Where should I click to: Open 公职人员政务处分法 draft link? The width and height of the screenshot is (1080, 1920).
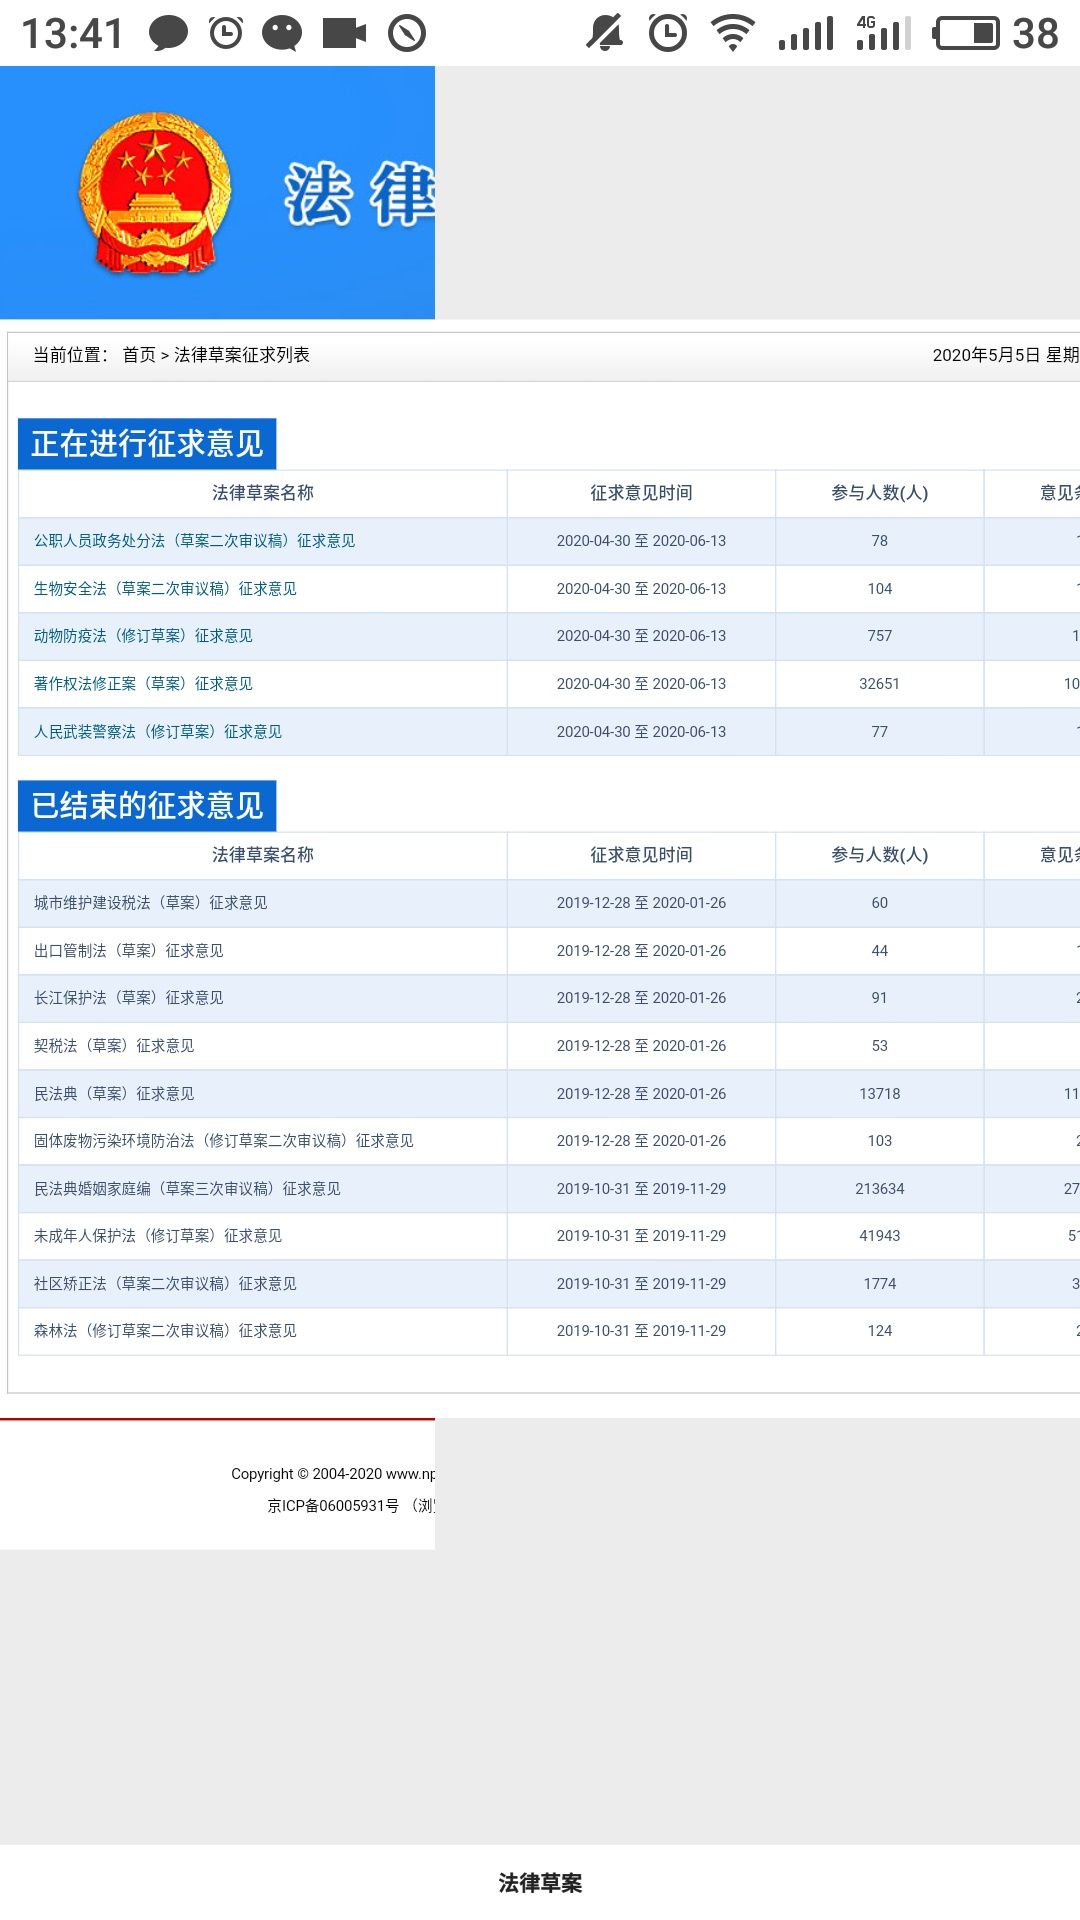click(194, 541)
